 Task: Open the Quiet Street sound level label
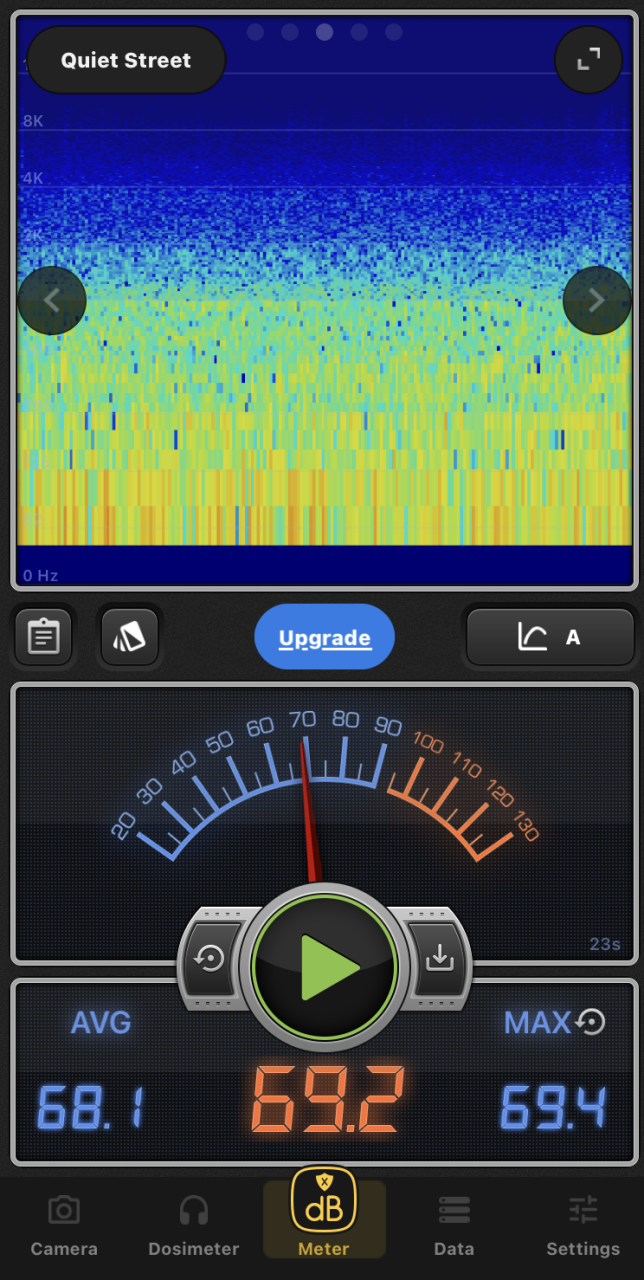pyautogui.click(x=126, y=60)
